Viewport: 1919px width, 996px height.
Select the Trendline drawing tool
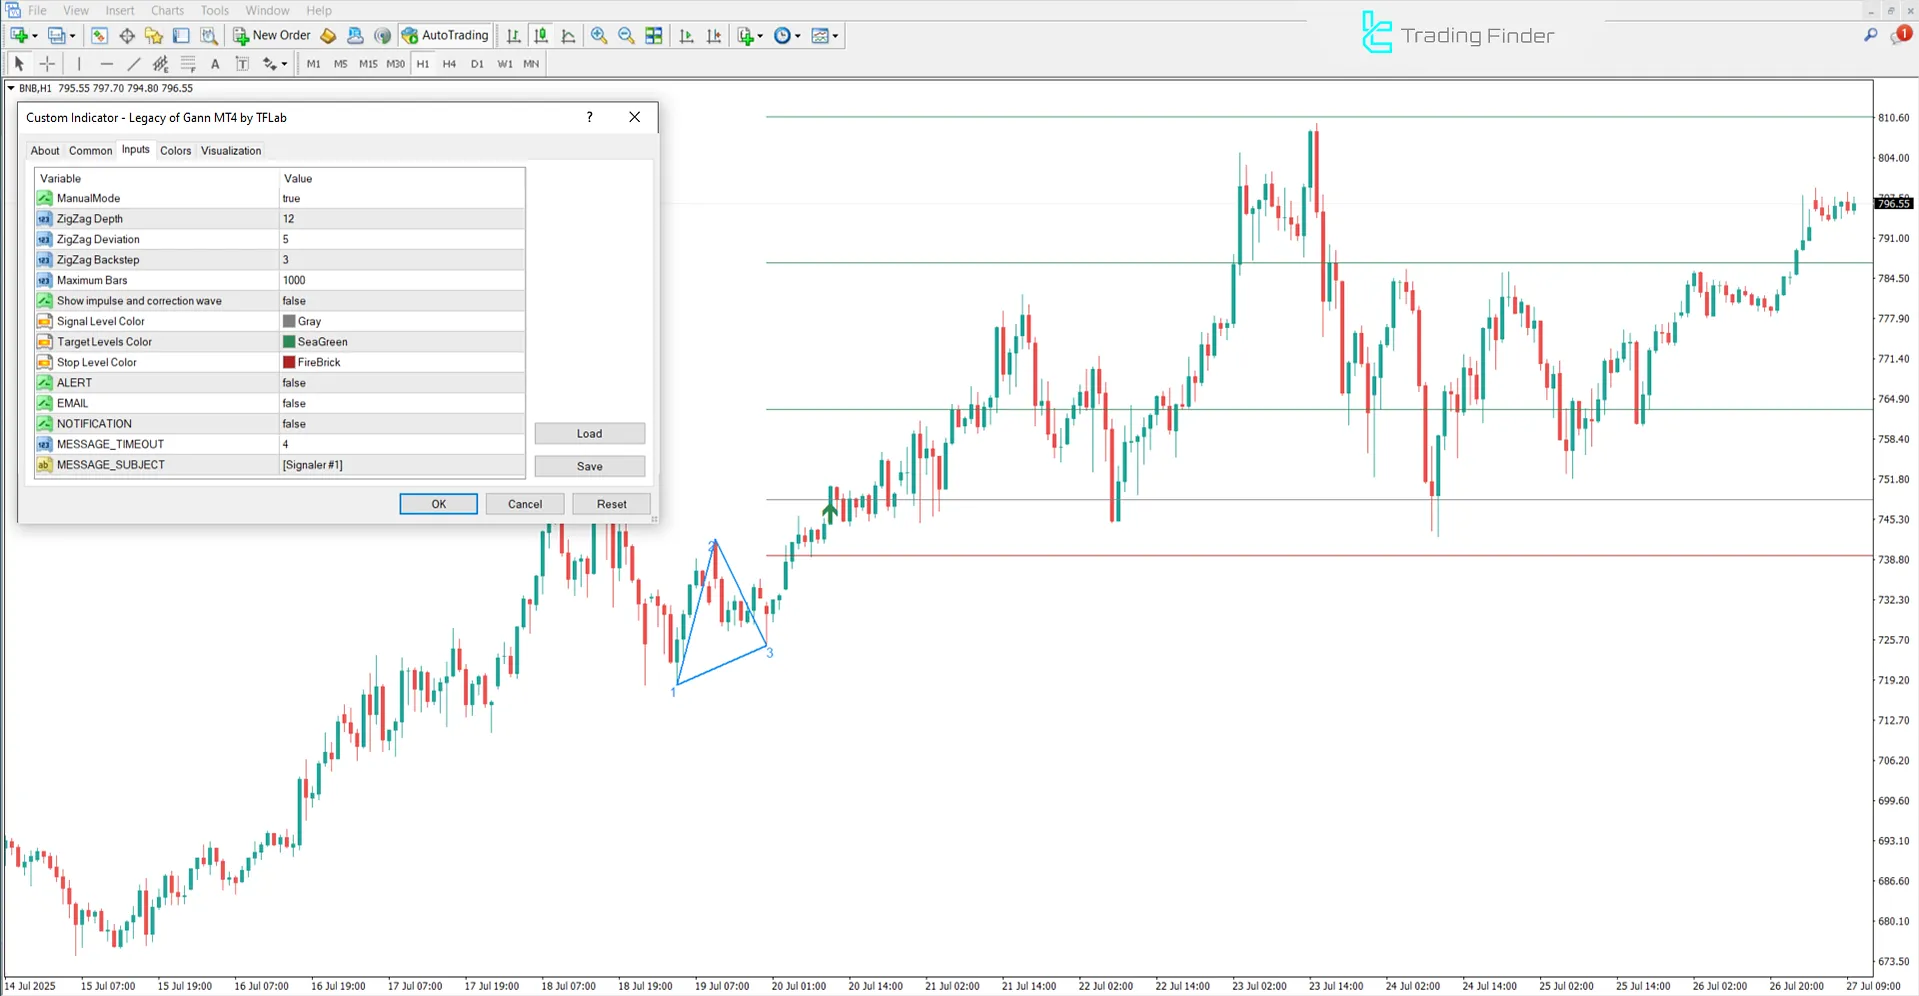[133, 63]
